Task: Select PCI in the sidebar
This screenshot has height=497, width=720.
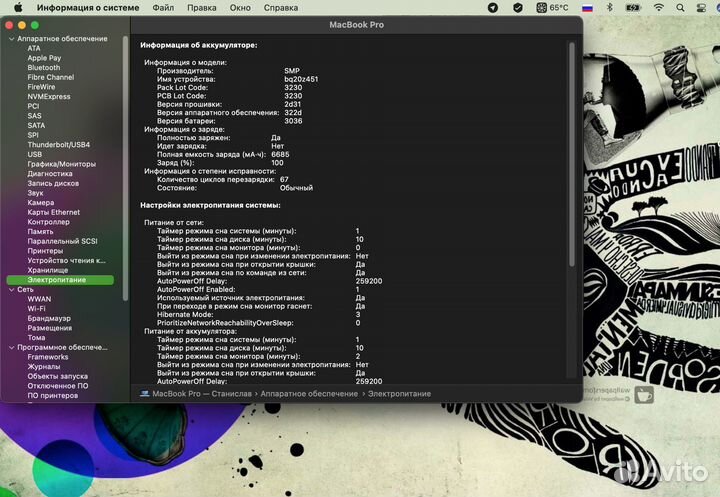Action: pyautogui.click(x=33, y=106)
